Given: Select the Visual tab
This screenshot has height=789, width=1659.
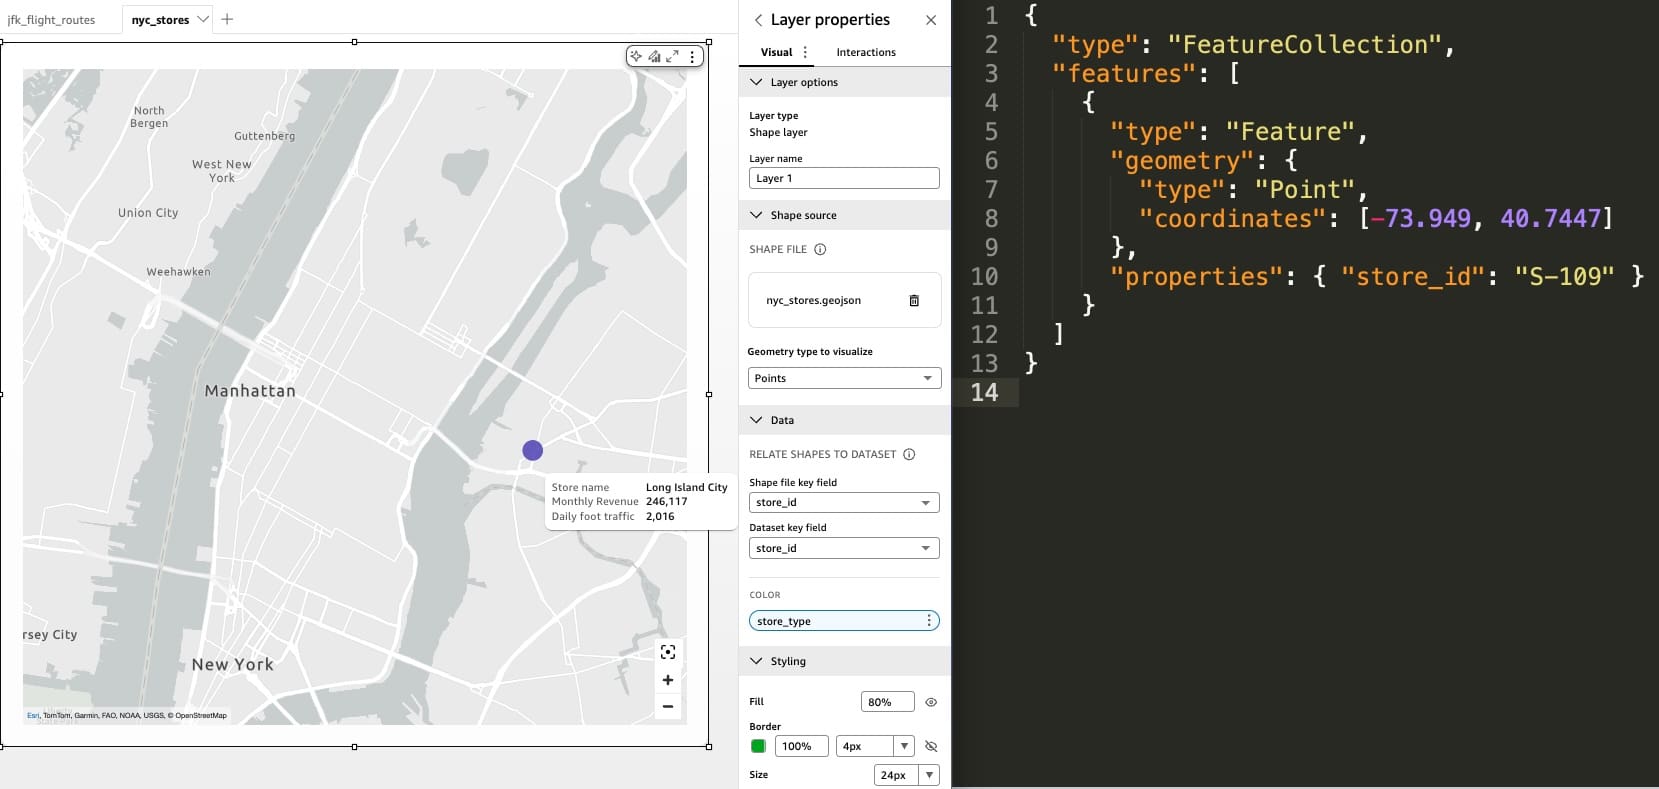Looking at the screenshot, I should tap(776, 52).
